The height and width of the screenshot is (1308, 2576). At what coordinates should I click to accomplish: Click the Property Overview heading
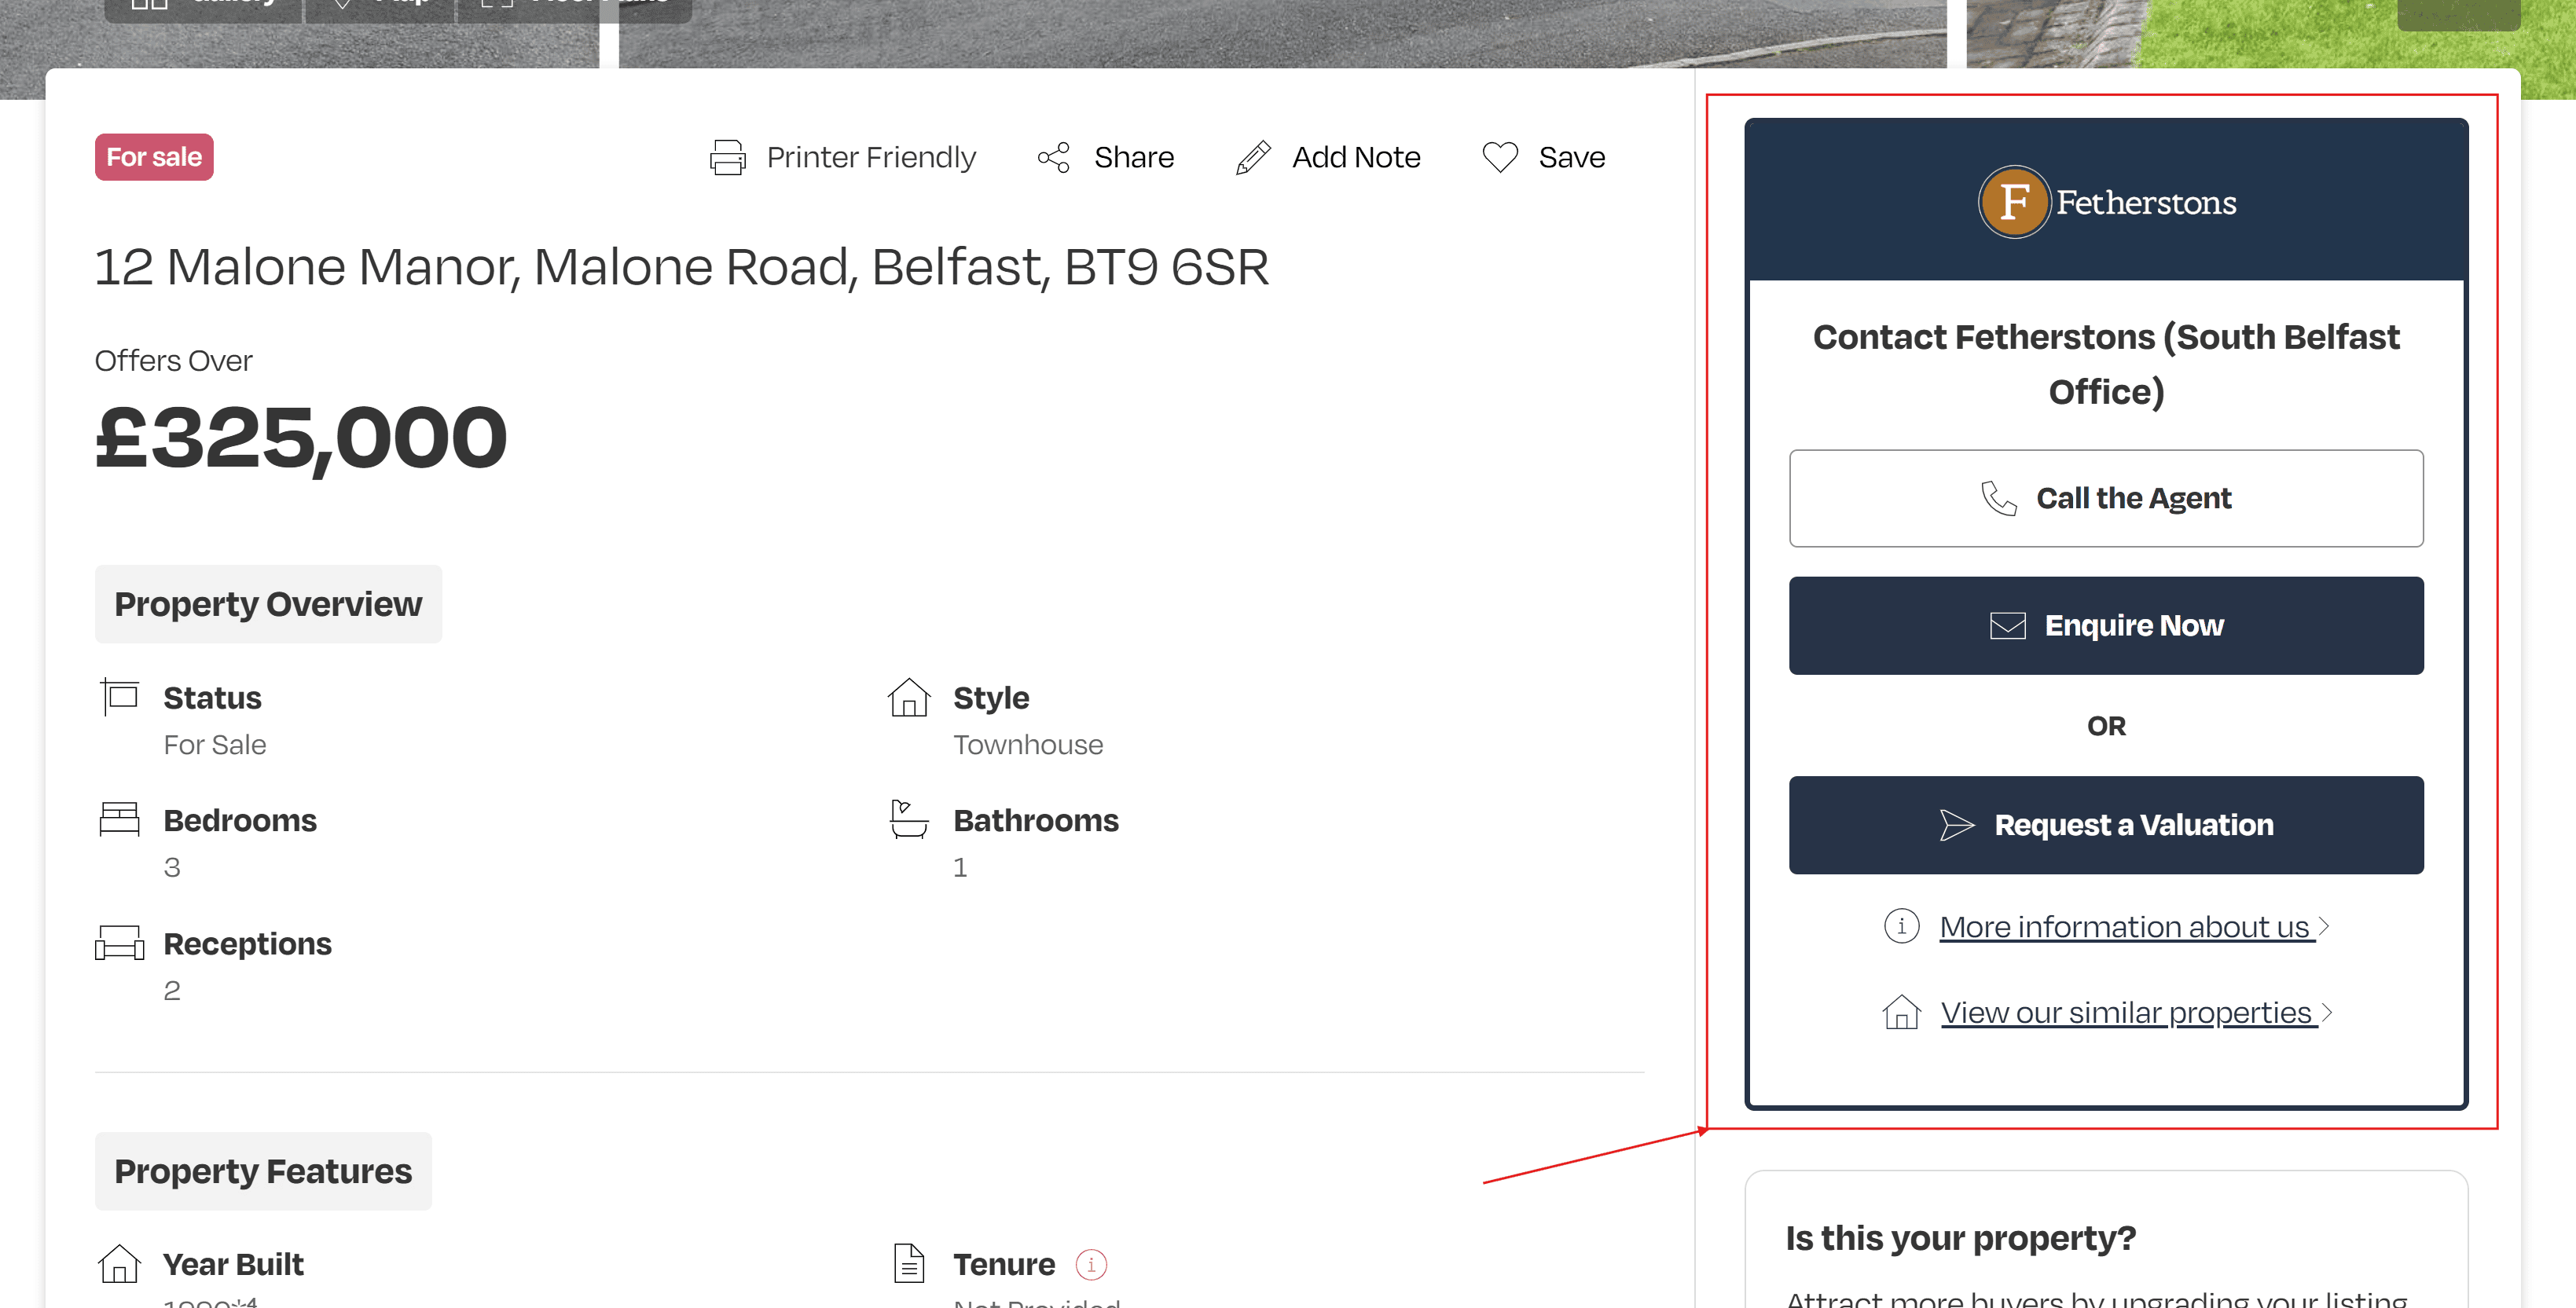[268, 604]
